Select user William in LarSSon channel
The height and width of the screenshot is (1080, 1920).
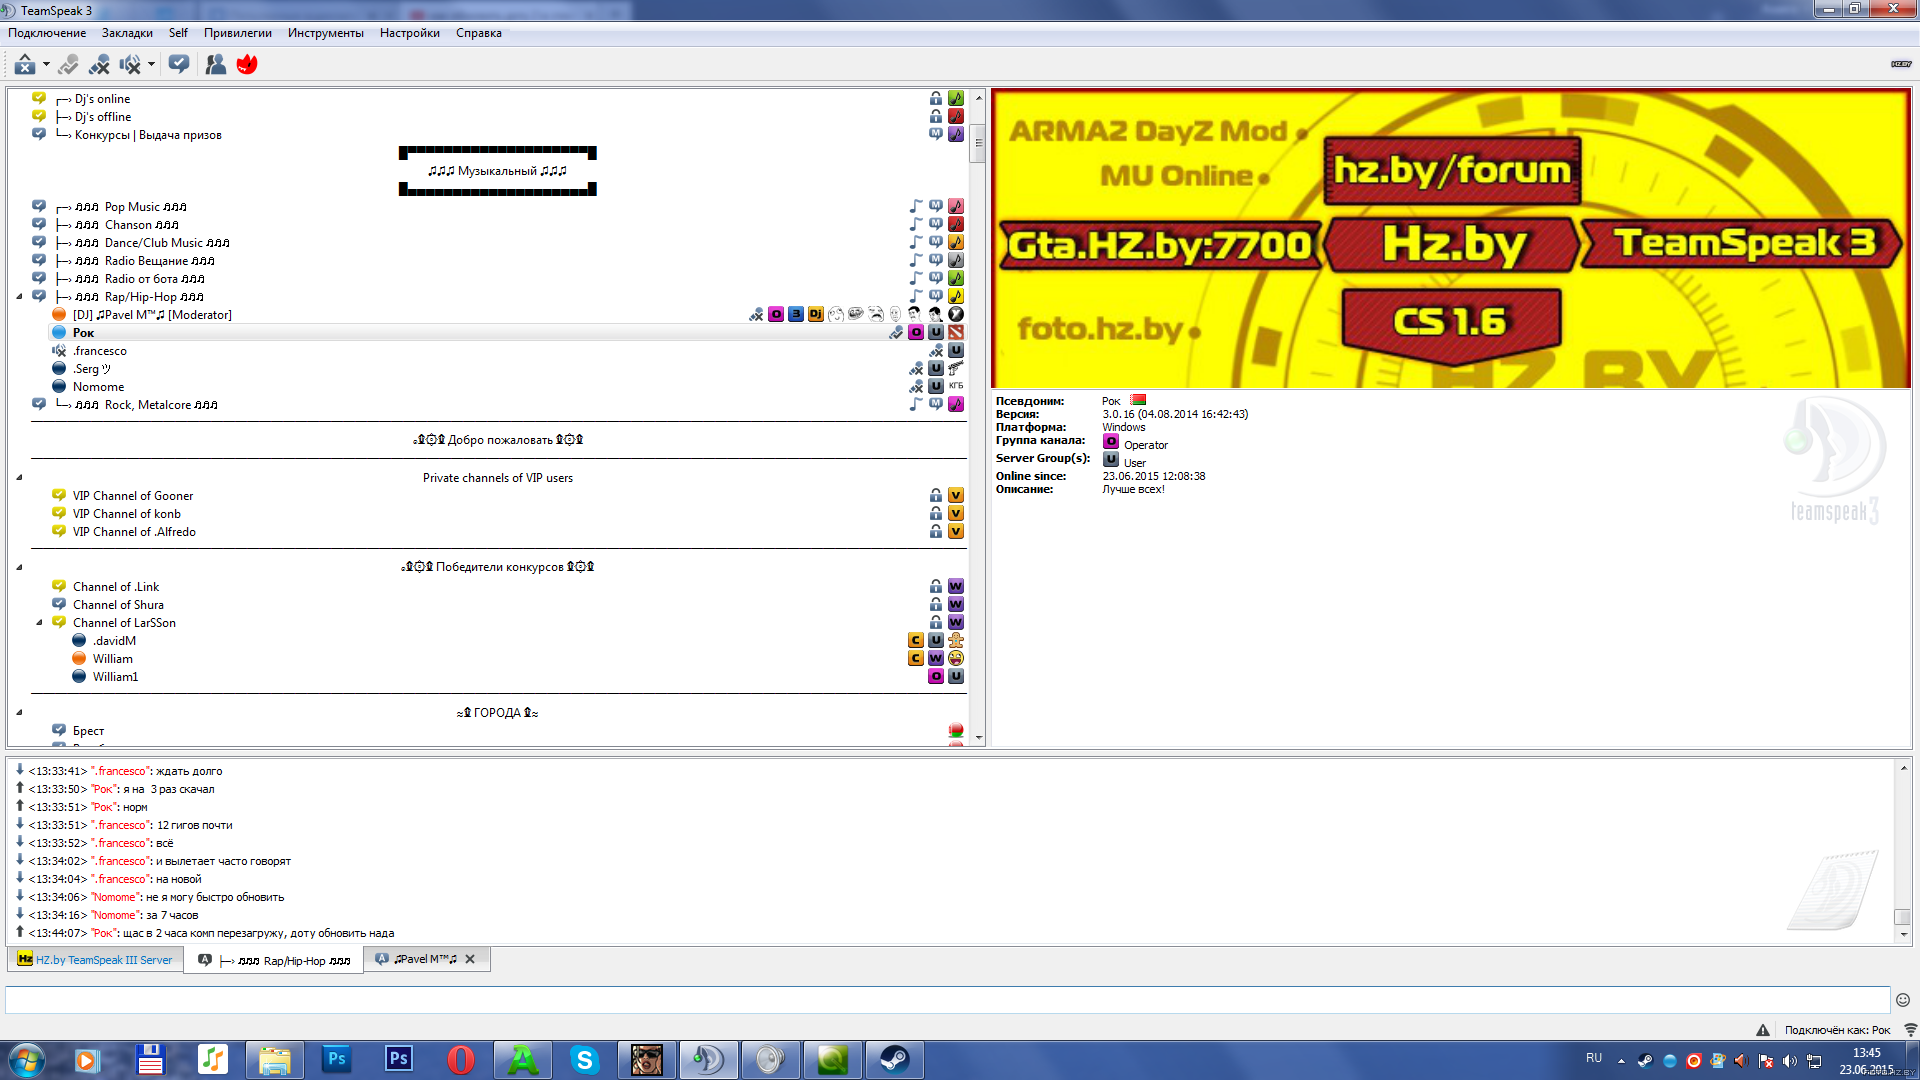pos(112,659)
